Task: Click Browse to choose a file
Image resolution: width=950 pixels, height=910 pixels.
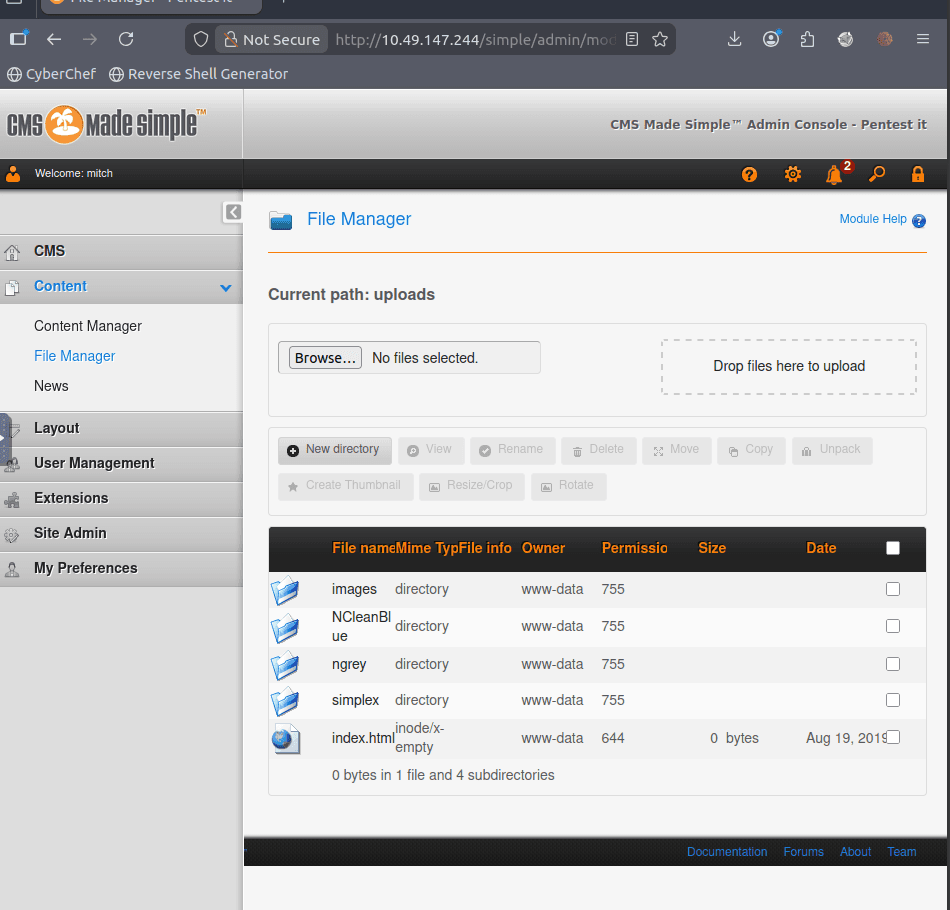Action: tap(325, 358)
